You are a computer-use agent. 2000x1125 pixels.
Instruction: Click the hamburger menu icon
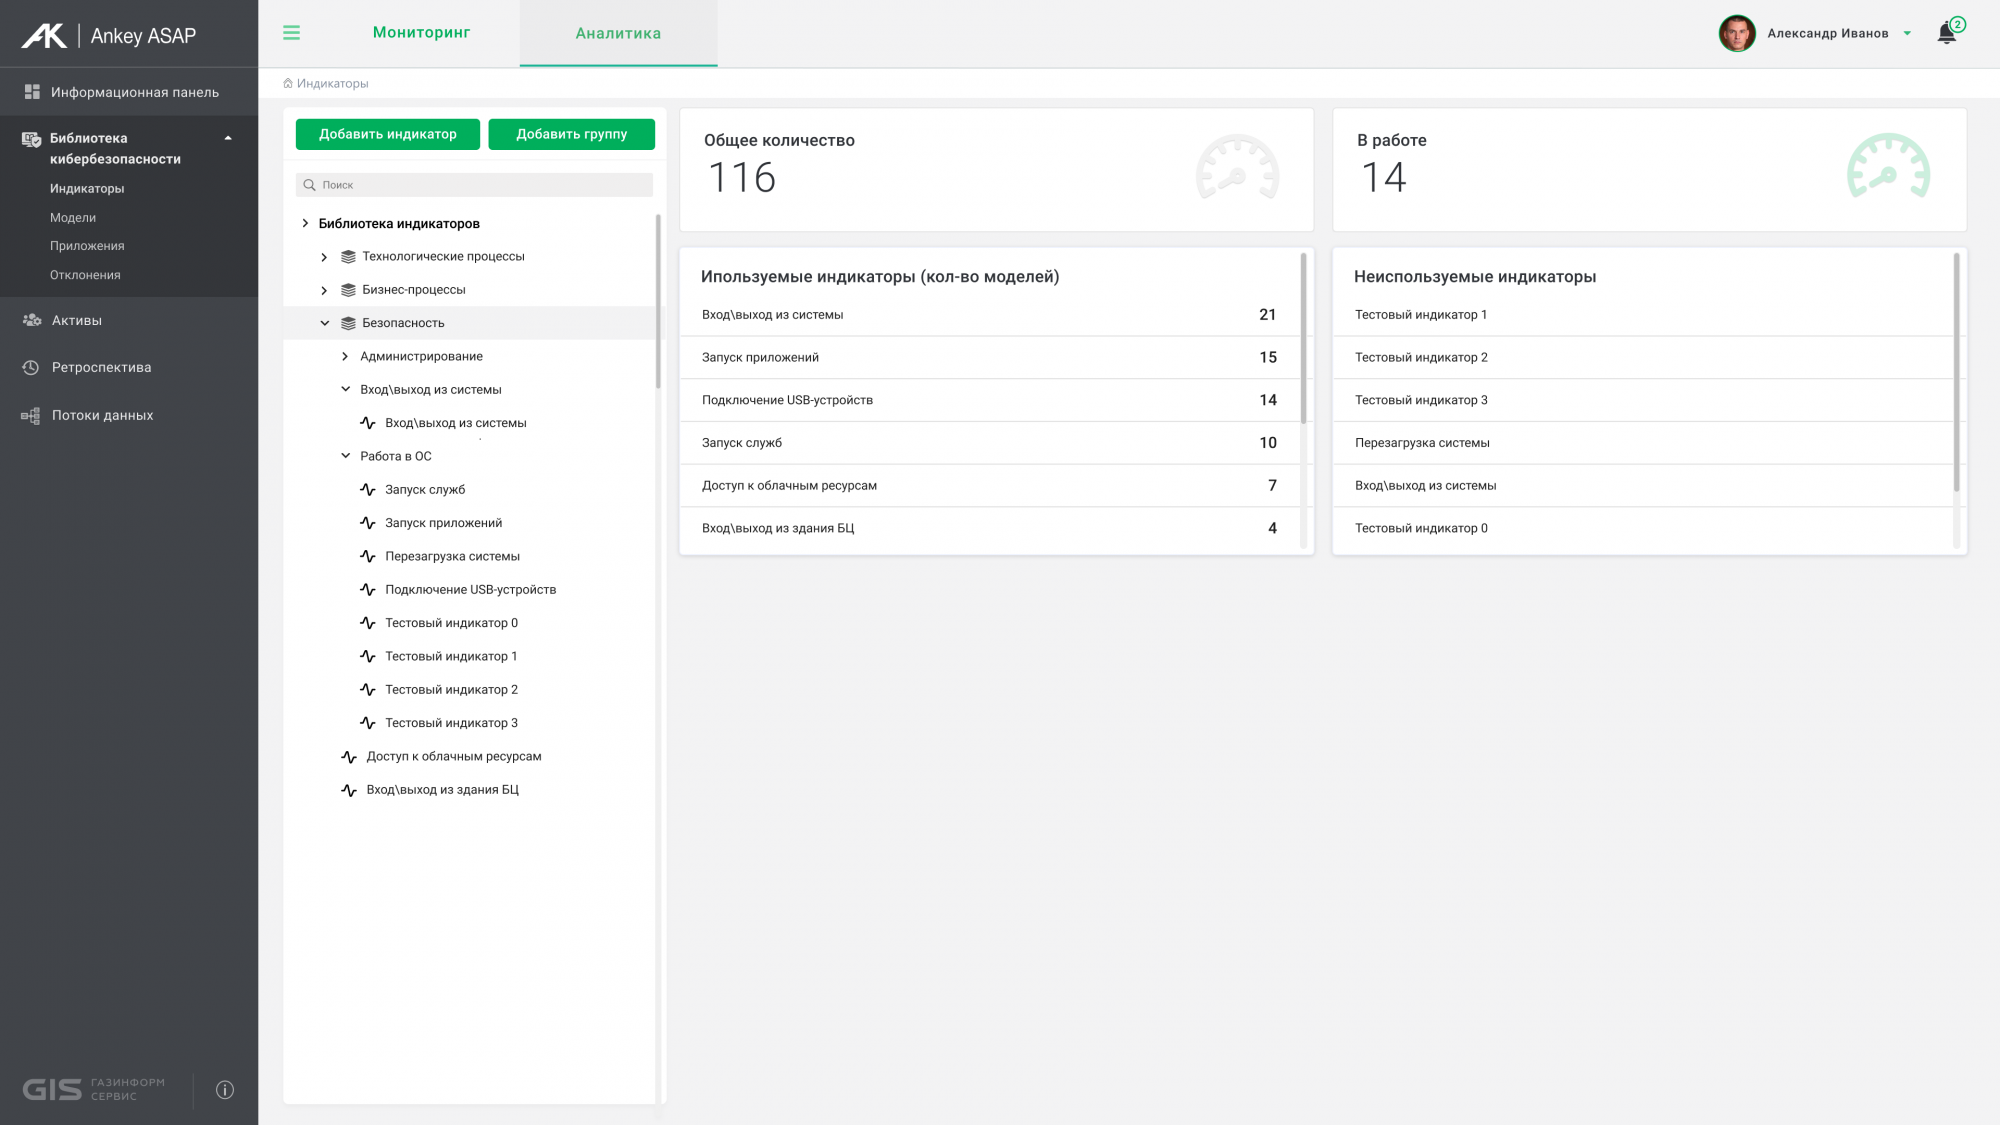tap(291, 33)
